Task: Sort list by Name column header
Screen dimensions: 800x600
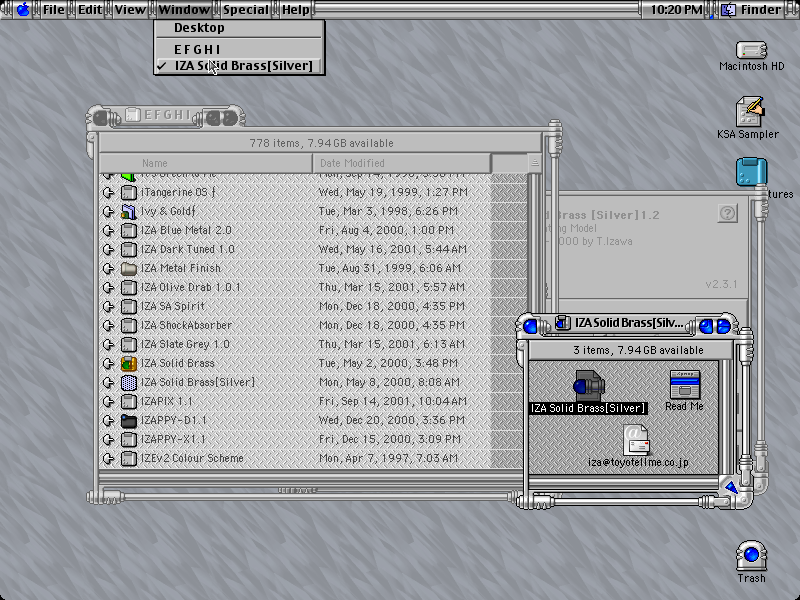Action: point(206,163)
